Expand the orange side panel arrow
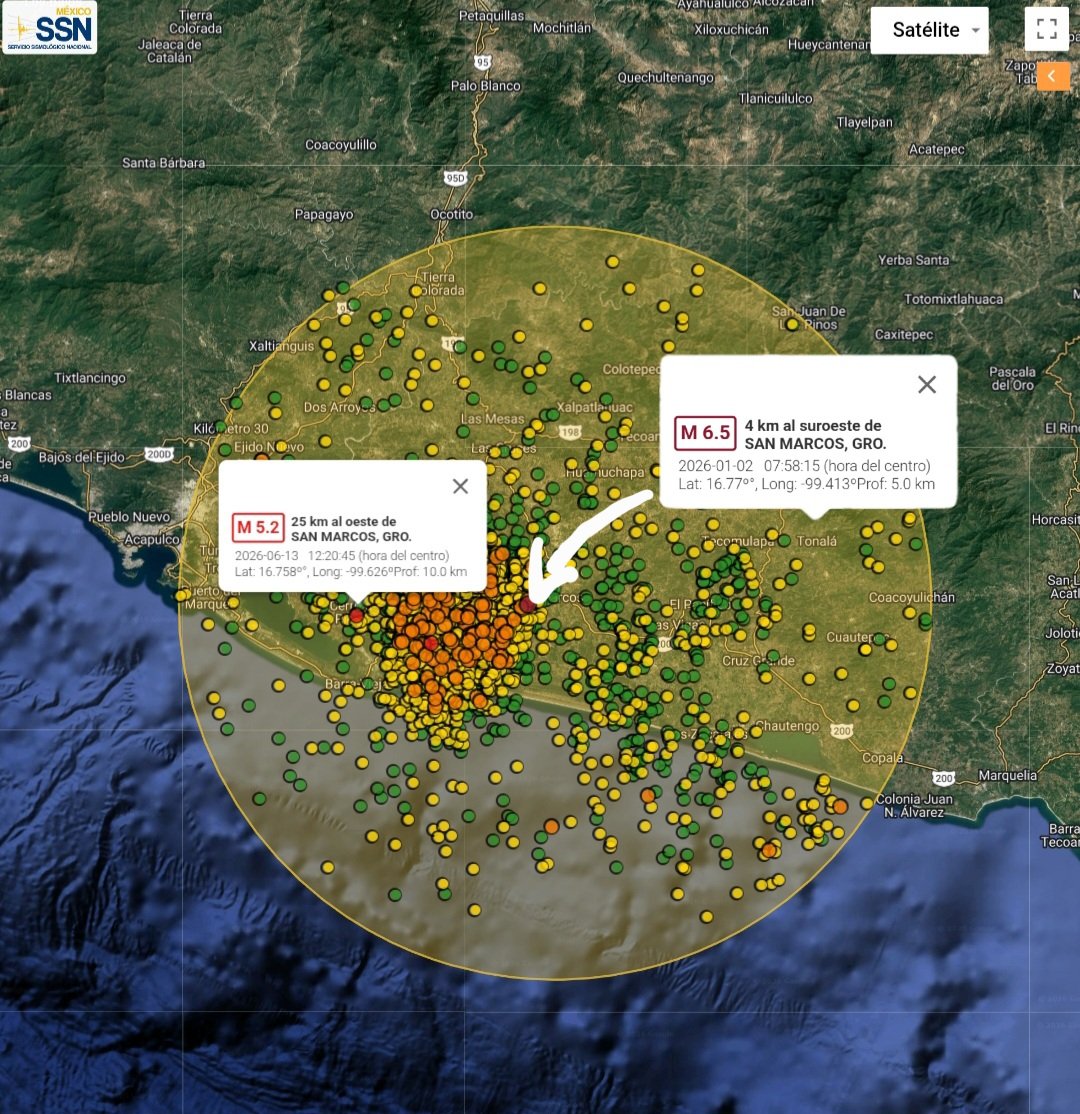The image size is (1080, 1114). (x=1053, y=76)
